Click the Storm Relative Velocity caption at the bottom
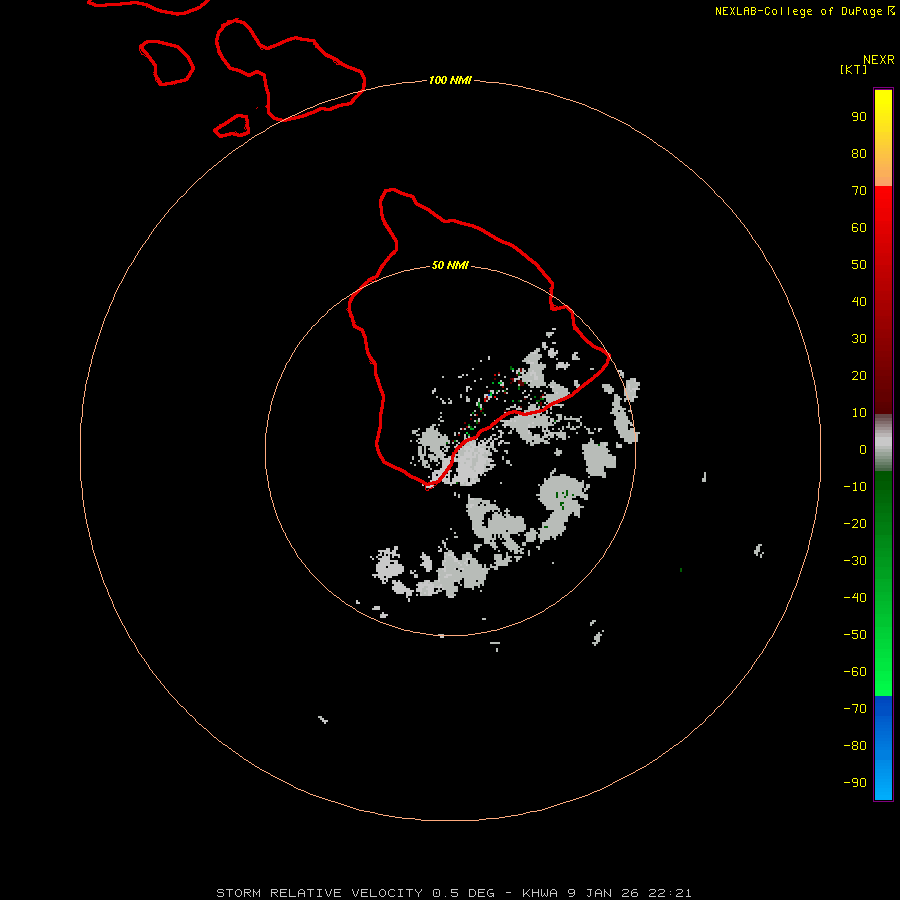Screen dimensions: 900x900 [x=454, y=893]
